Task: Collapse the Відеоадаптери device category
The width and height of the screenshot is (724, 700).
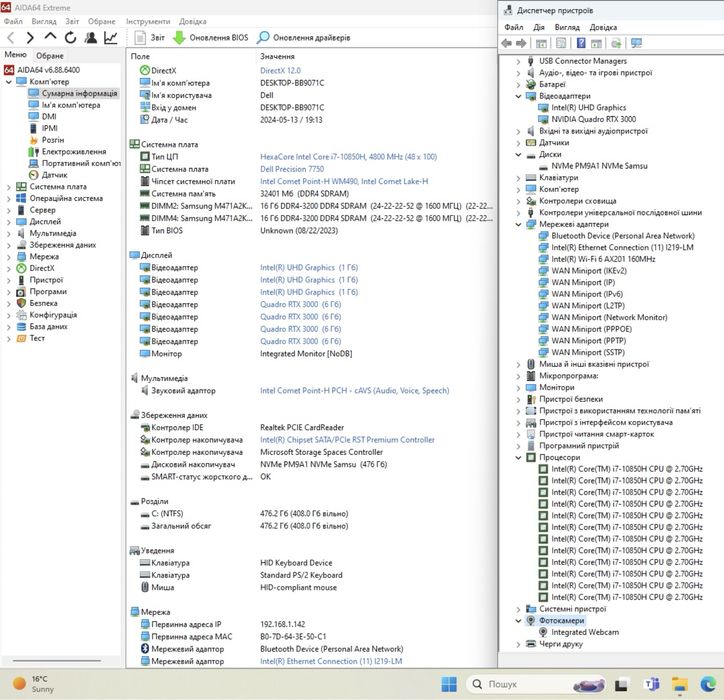Action: (518, 96)
